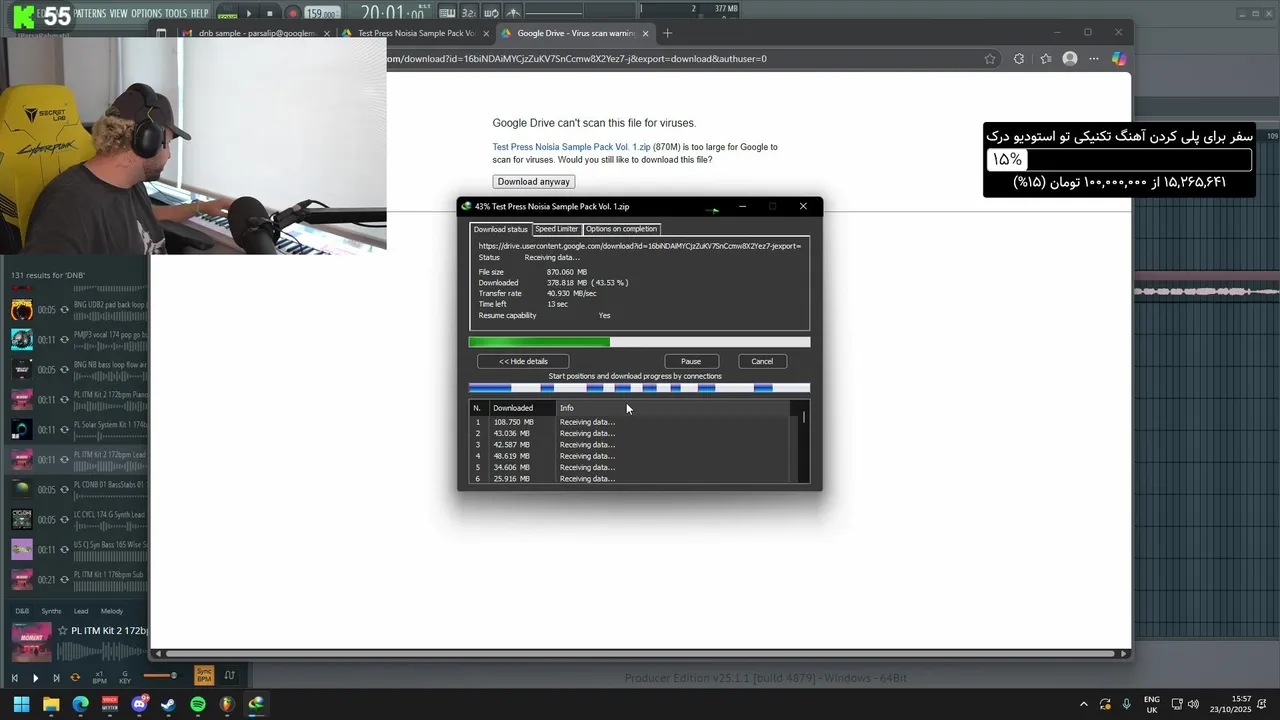Open a new browser tab with plus button
The image size is (1280, 720).
pos(668,33)
